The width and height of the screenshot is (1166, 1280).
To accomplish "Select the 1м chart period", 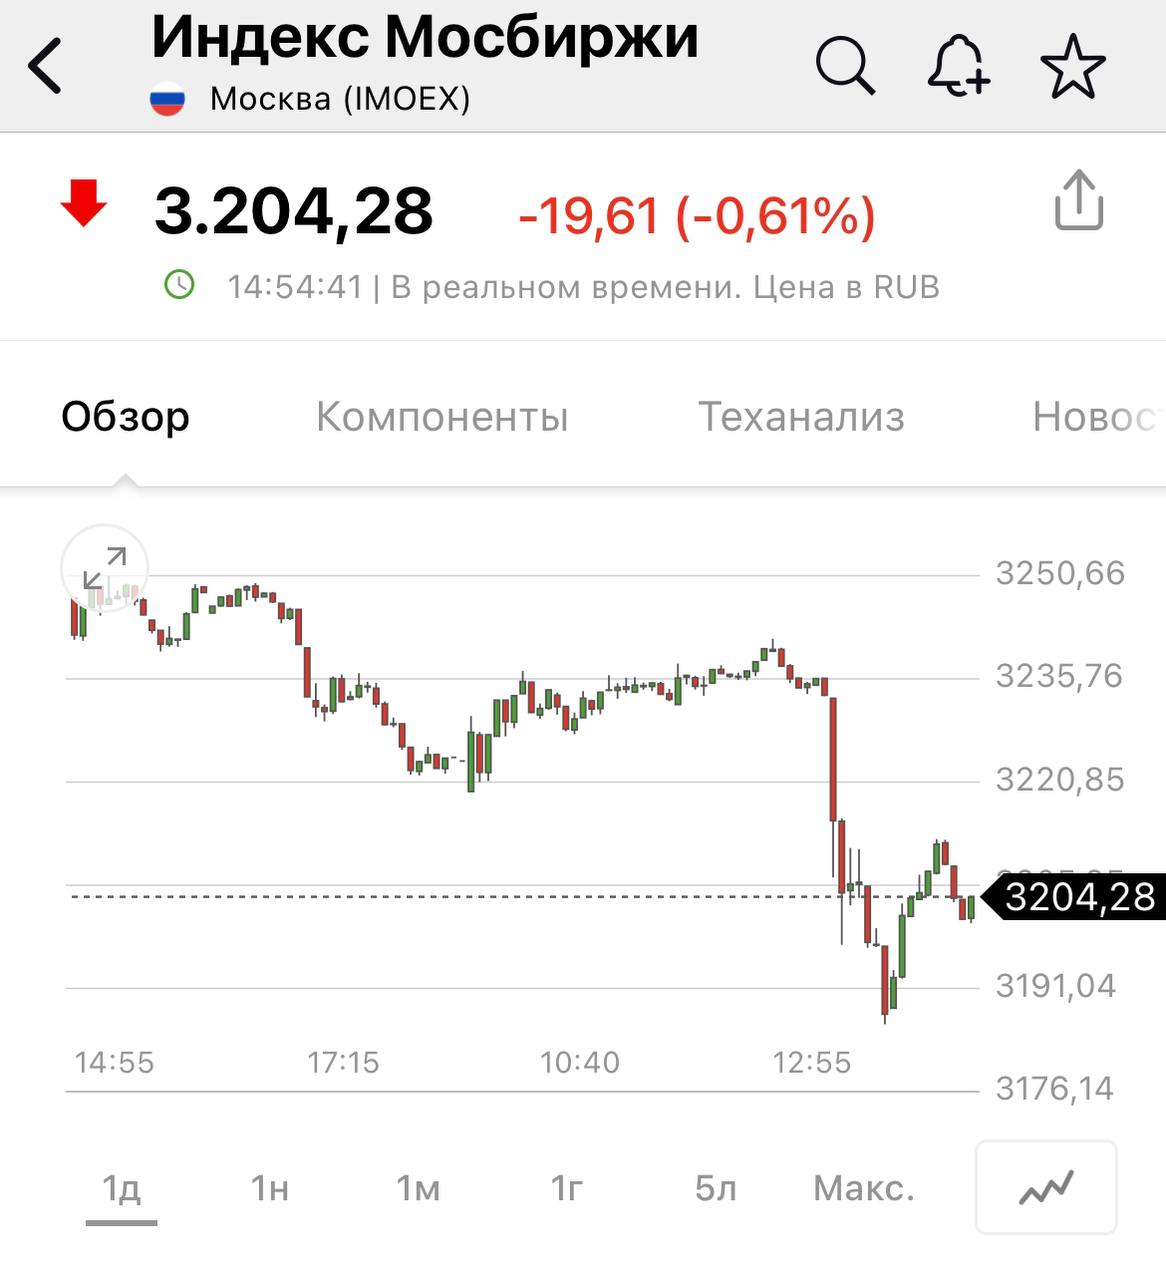I will pos(418,1189).
